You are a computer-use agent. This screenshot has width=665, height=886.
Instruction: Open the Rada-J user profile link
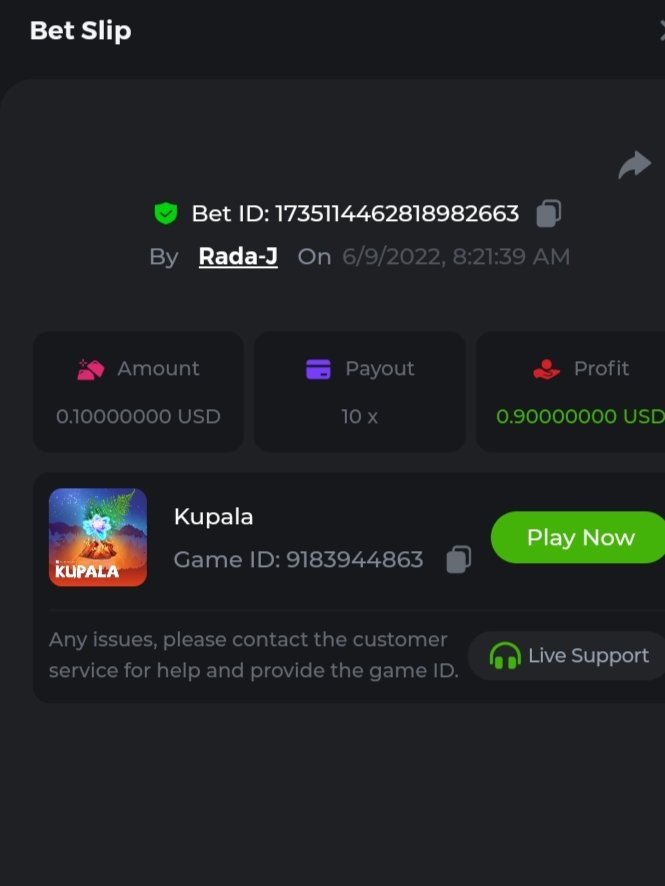coord(238,256)
